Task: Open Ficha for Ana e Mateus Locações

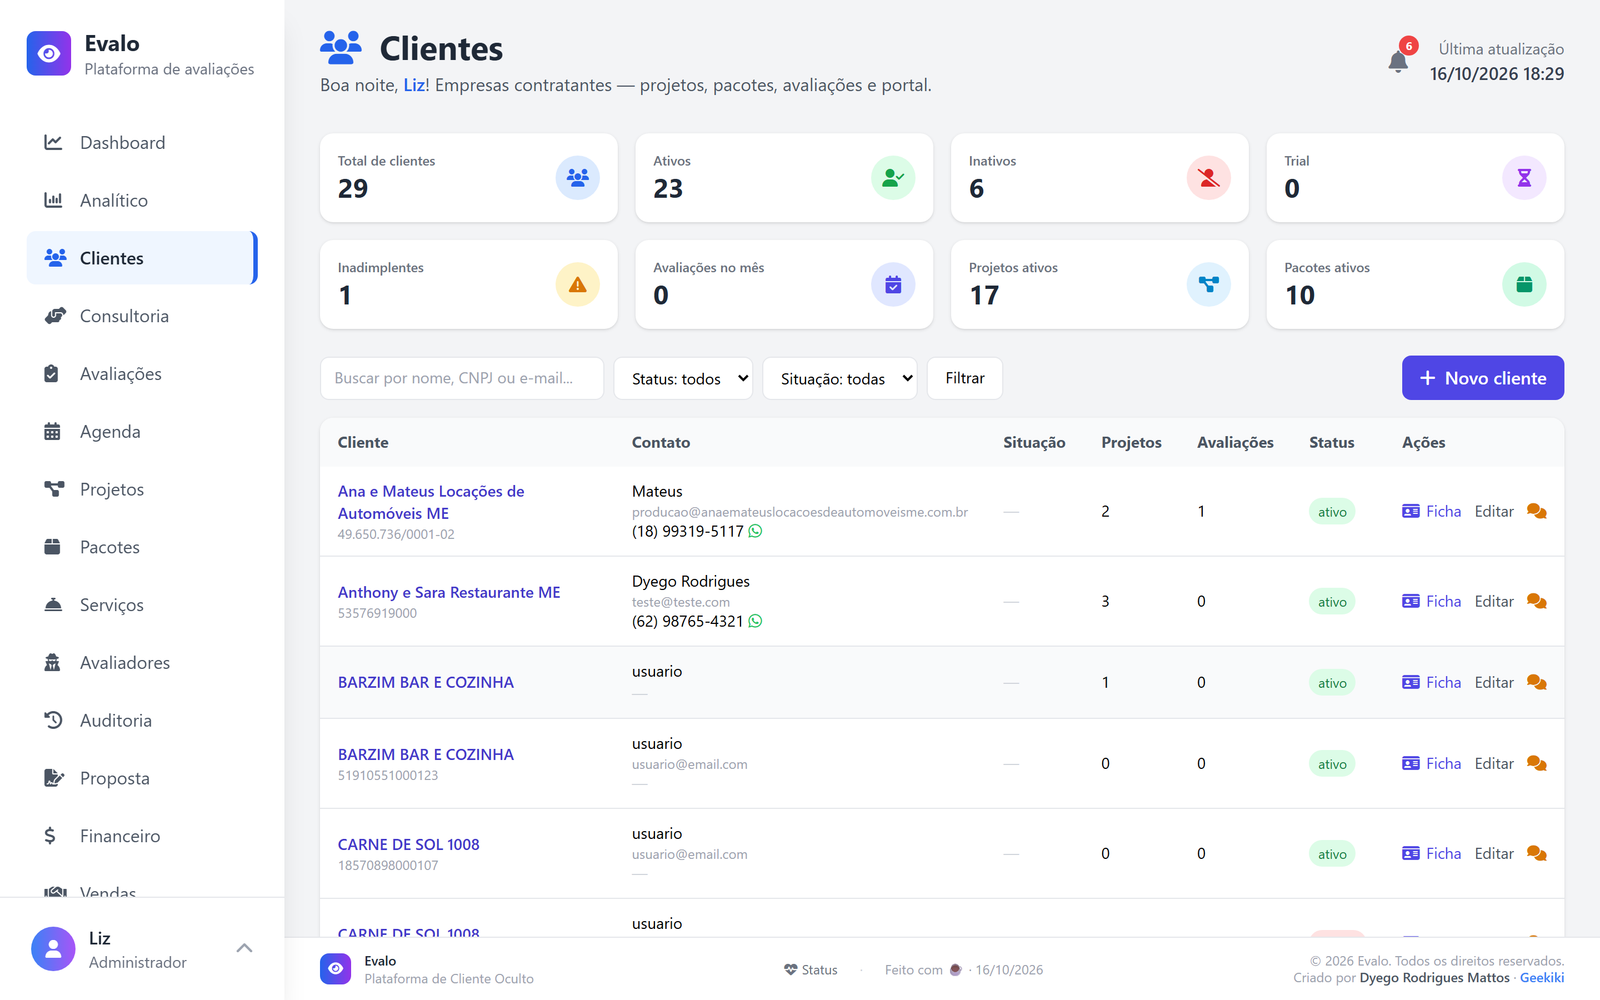Action: [1431, 511]
